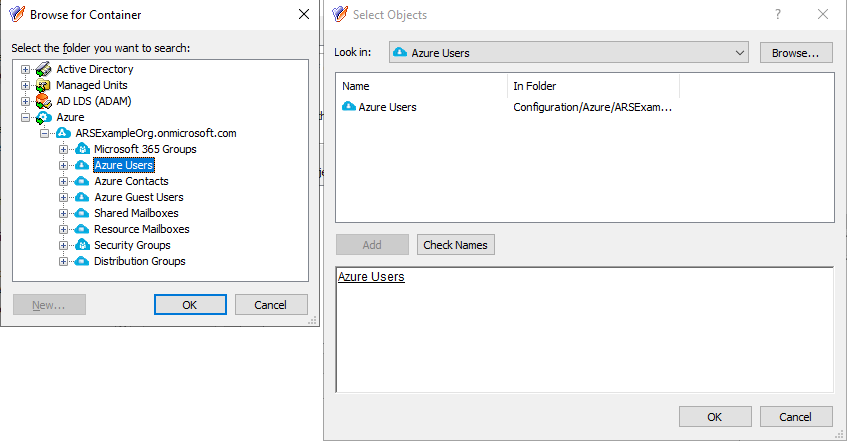Click Cancel in Browse for Container
Image resolution: width=847 pixels, height=441 pixels.
click(x=271, y=305)
